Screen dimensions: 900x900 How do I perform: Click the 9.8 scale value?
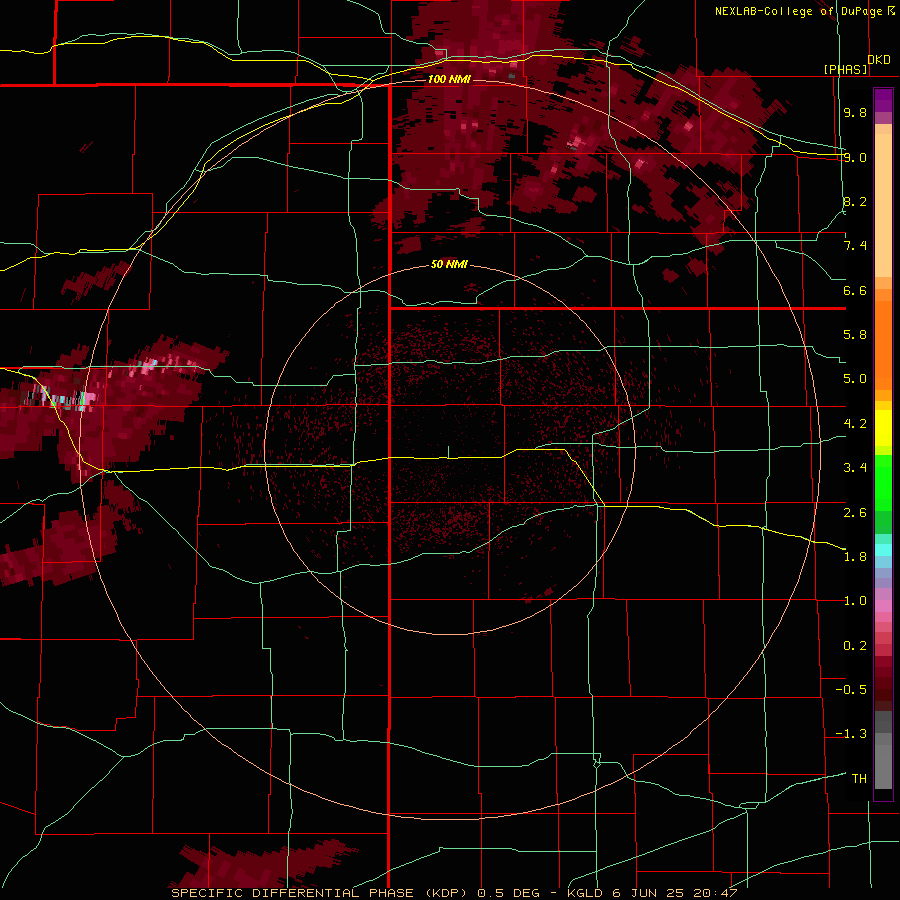[855, 112]
